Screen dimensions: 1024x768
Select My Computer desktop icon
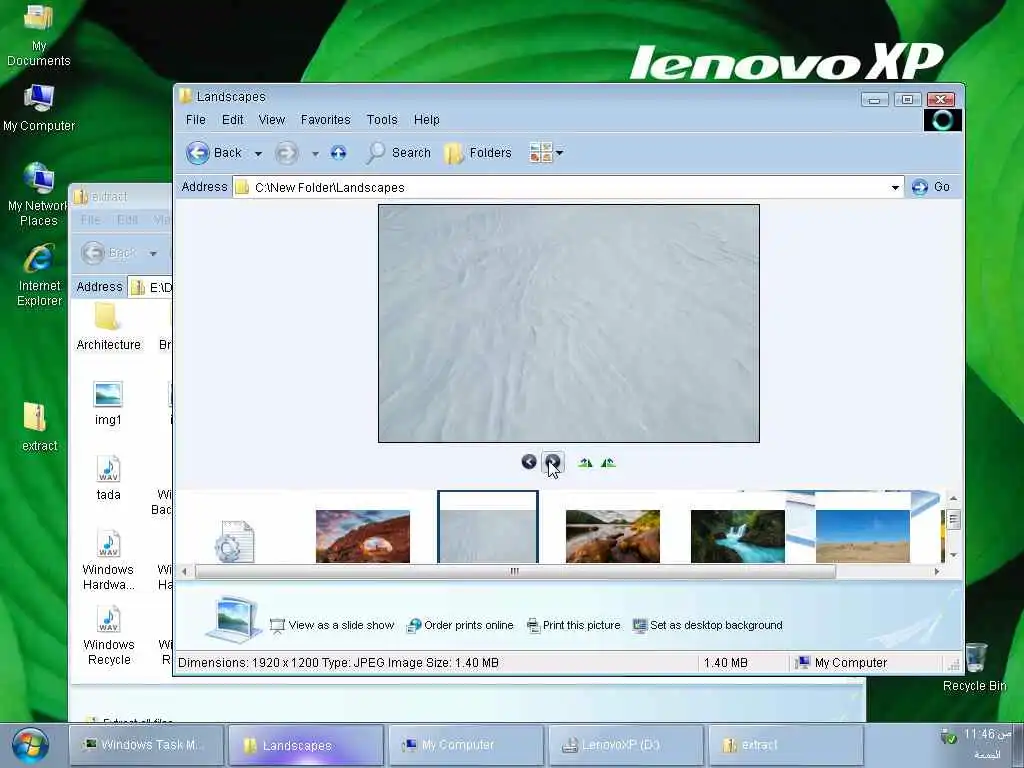(x=39, y=108)
